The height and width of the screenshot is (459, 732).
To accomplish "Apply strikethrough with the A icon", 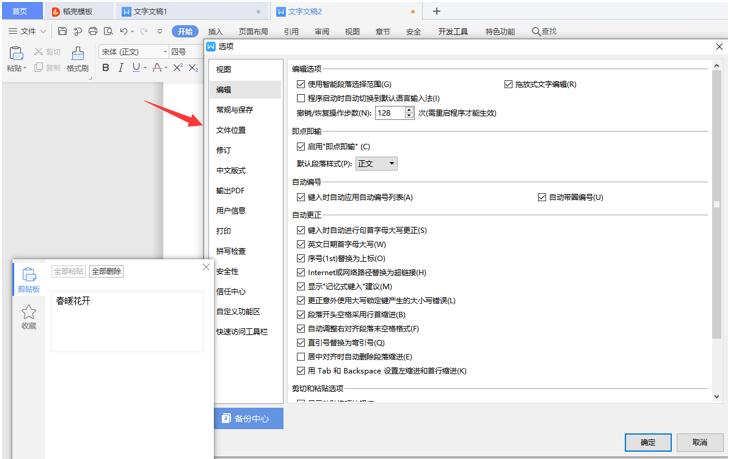I will pyautogui.click(x=157, y=68).
